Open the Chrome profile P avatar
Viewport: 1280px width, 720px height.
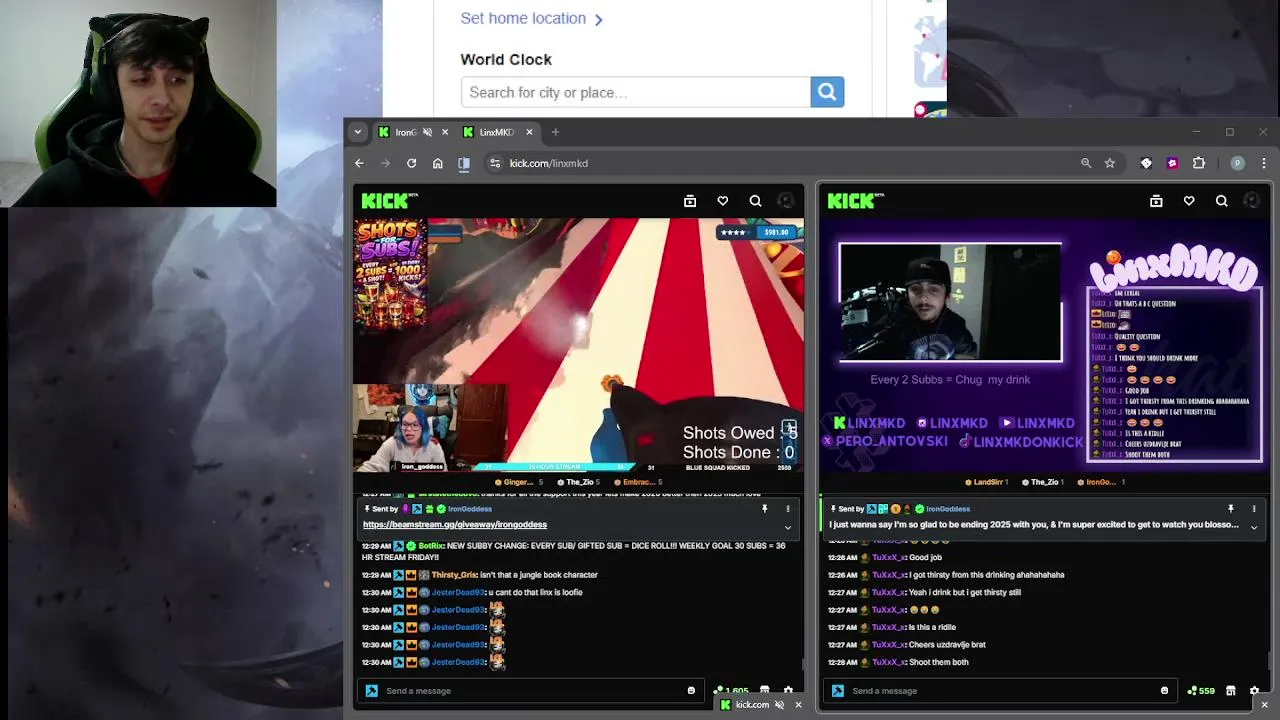click(1238, 163)
